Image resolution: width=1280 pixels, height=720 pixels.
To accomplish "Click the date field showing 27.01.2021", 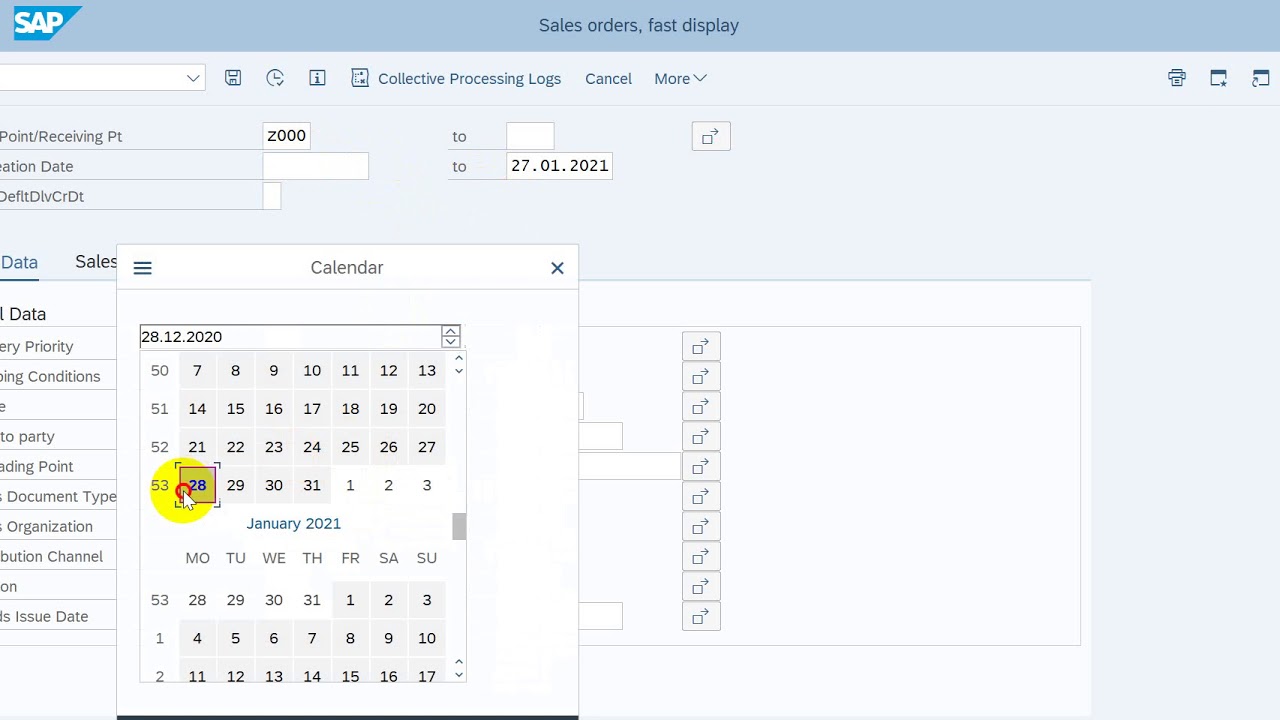I will click(x=559, y=166).
